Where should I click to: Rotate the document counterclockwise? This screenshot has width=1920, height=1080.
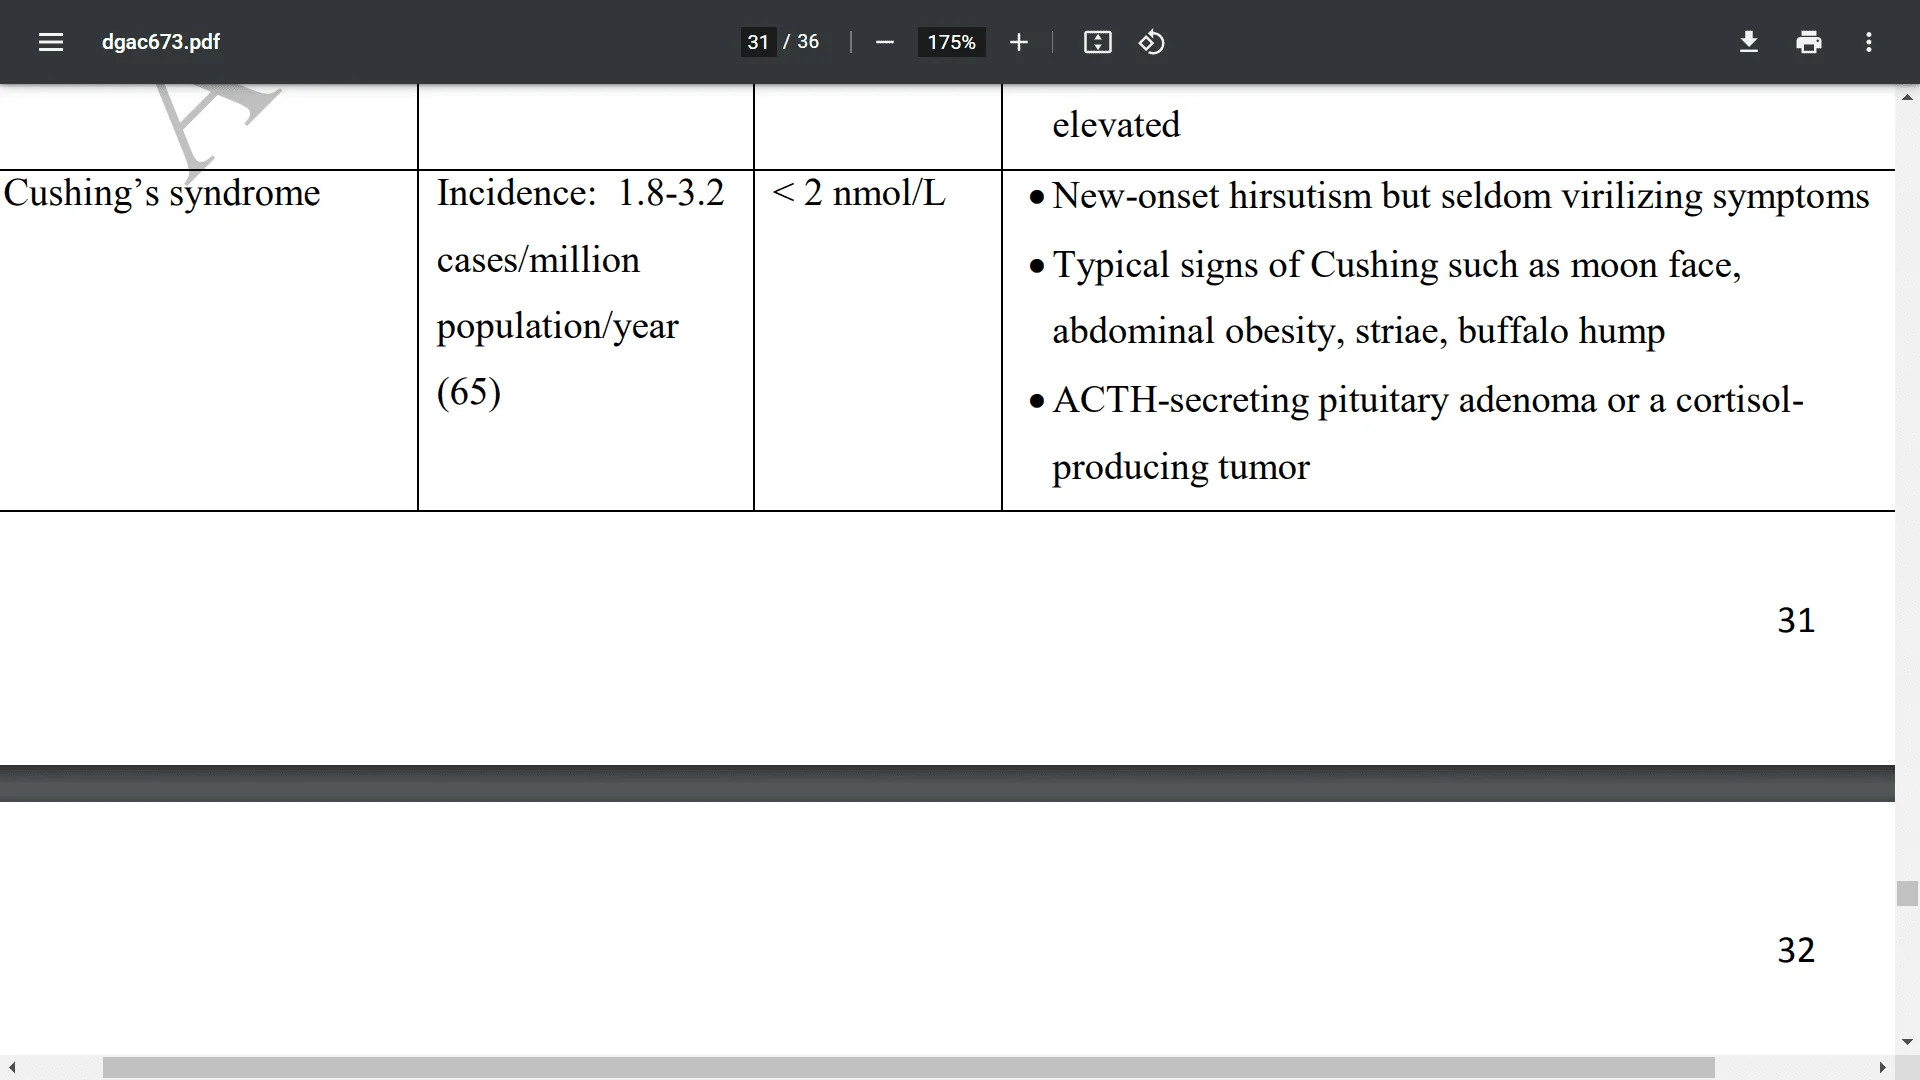(x=1151, y=42)
